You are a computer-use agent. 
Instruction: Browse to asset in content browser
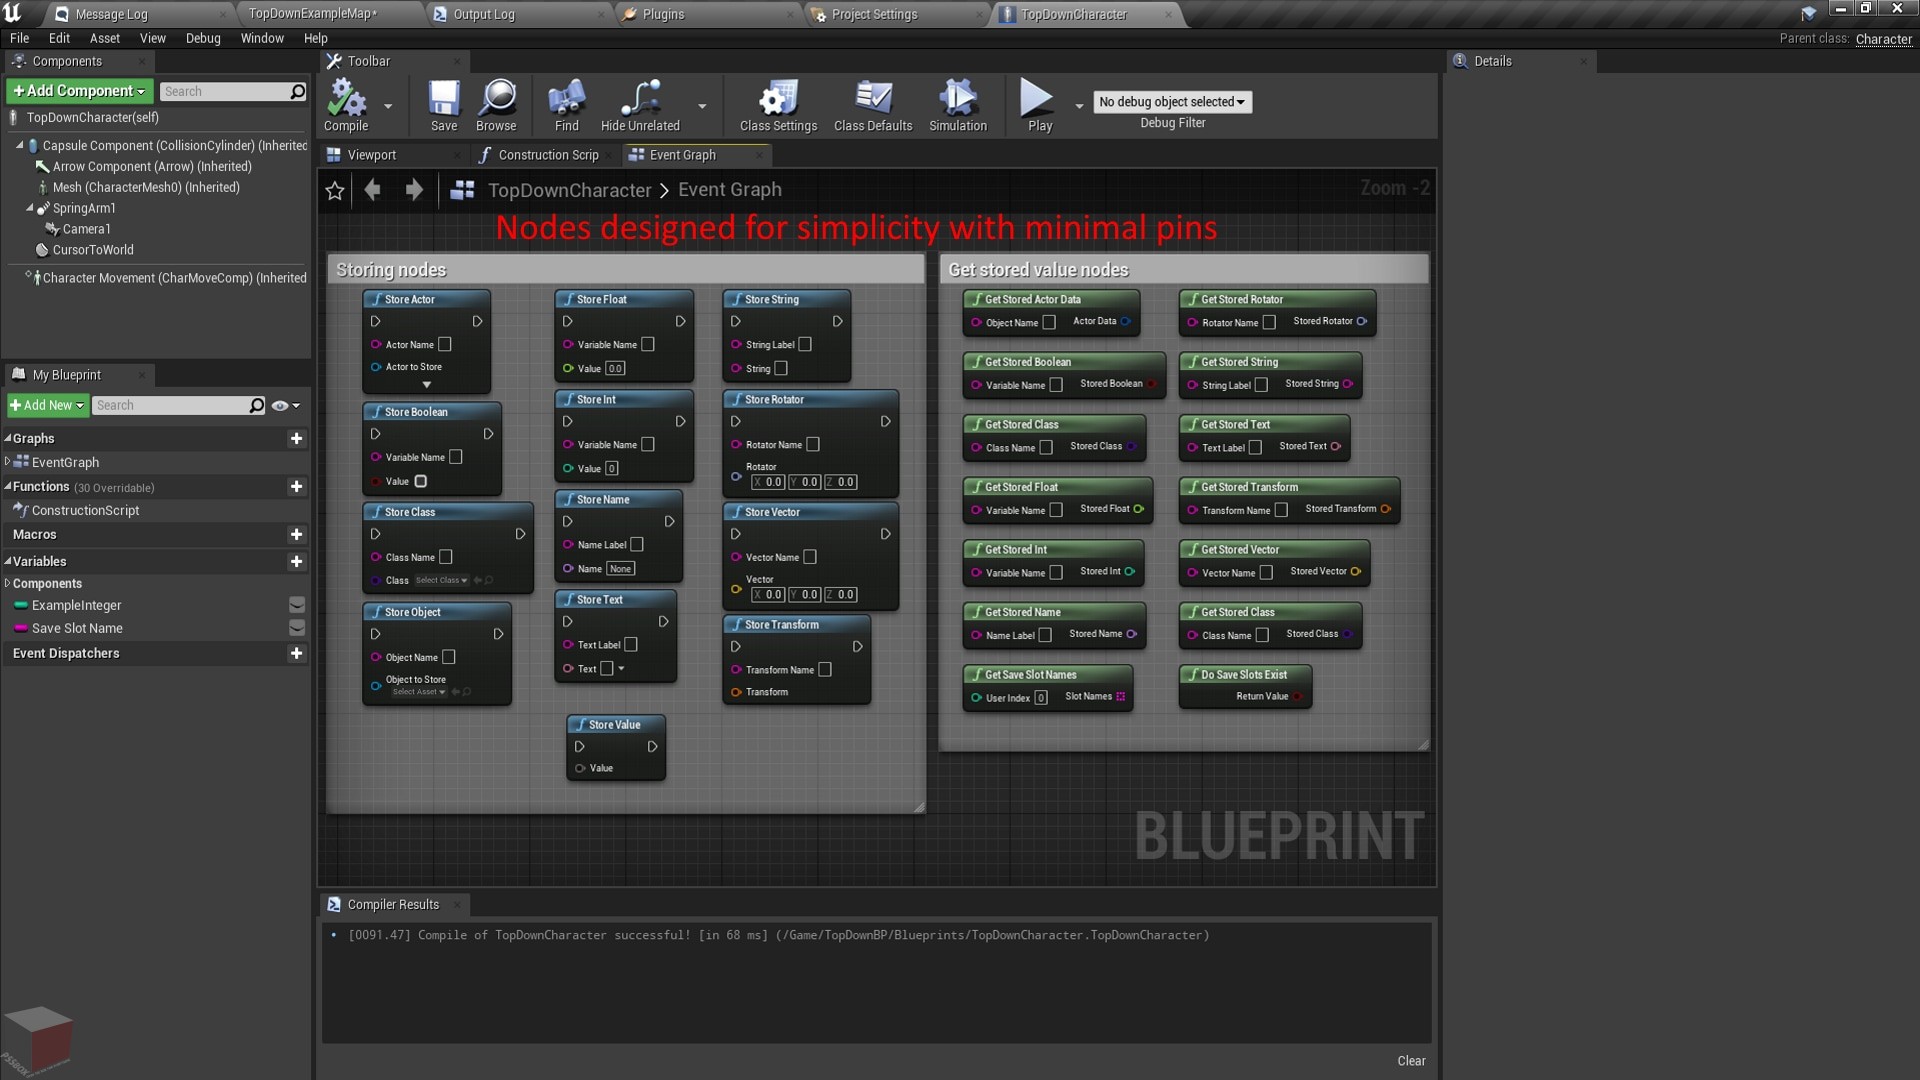tap(496, 104)
